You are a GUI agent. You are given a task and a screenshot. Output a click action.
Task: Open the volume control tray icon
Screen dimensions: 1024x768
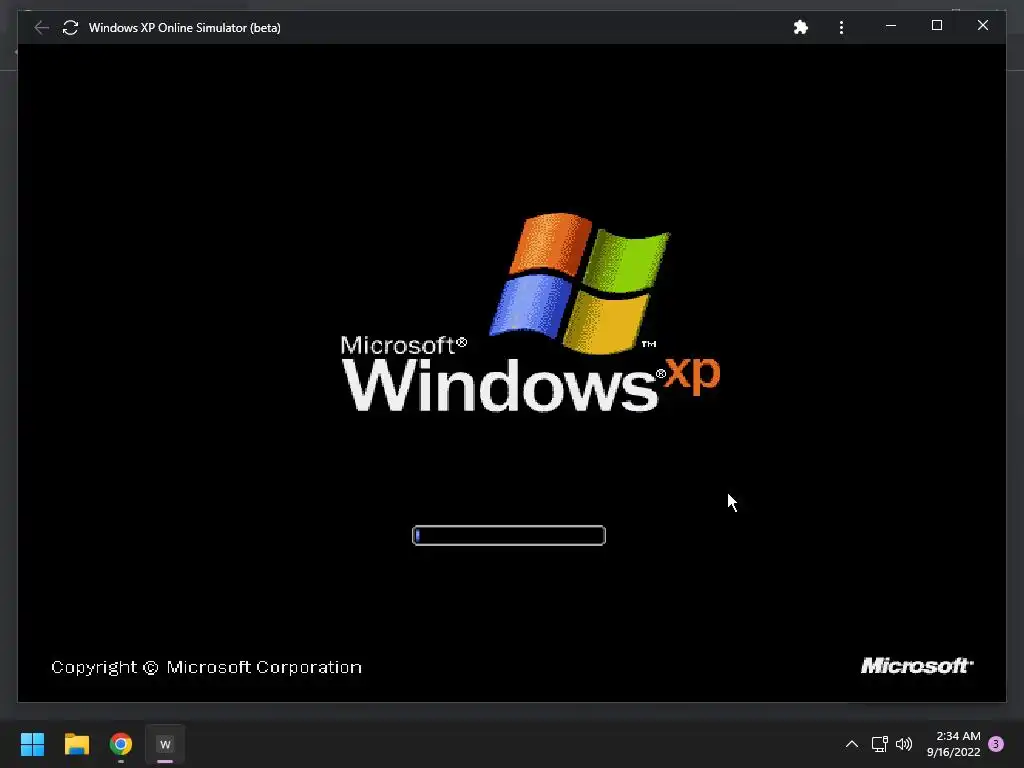tap(904, 744)
